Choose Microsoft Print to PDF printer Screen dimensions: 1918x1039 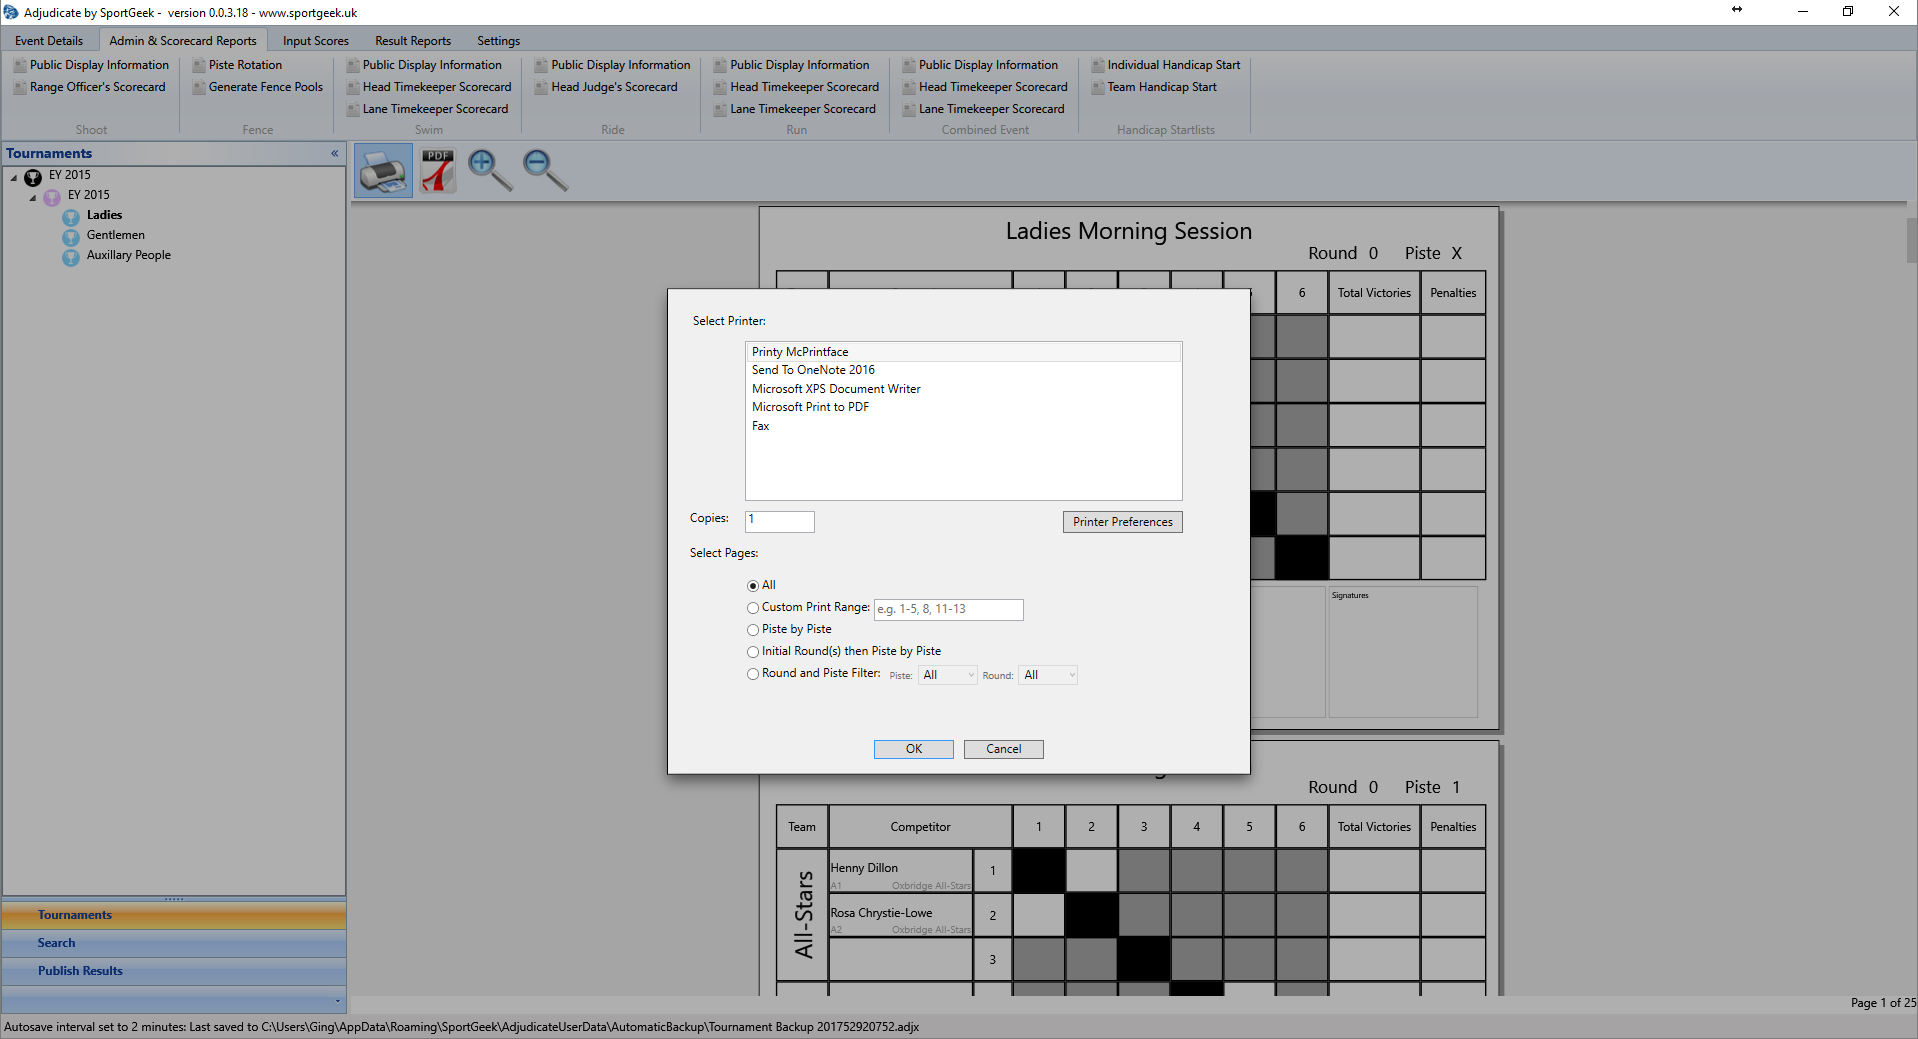[x=963, y=407]
